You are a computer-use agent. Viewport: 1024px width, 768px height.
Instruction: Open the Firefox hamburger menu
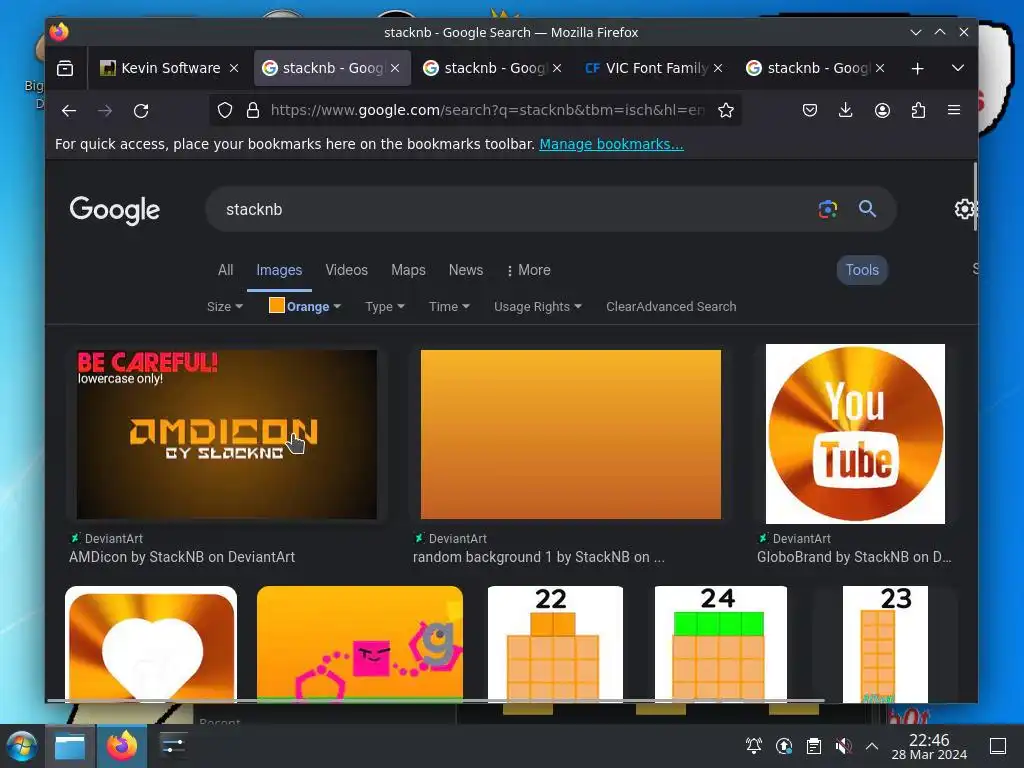point(954,110)
